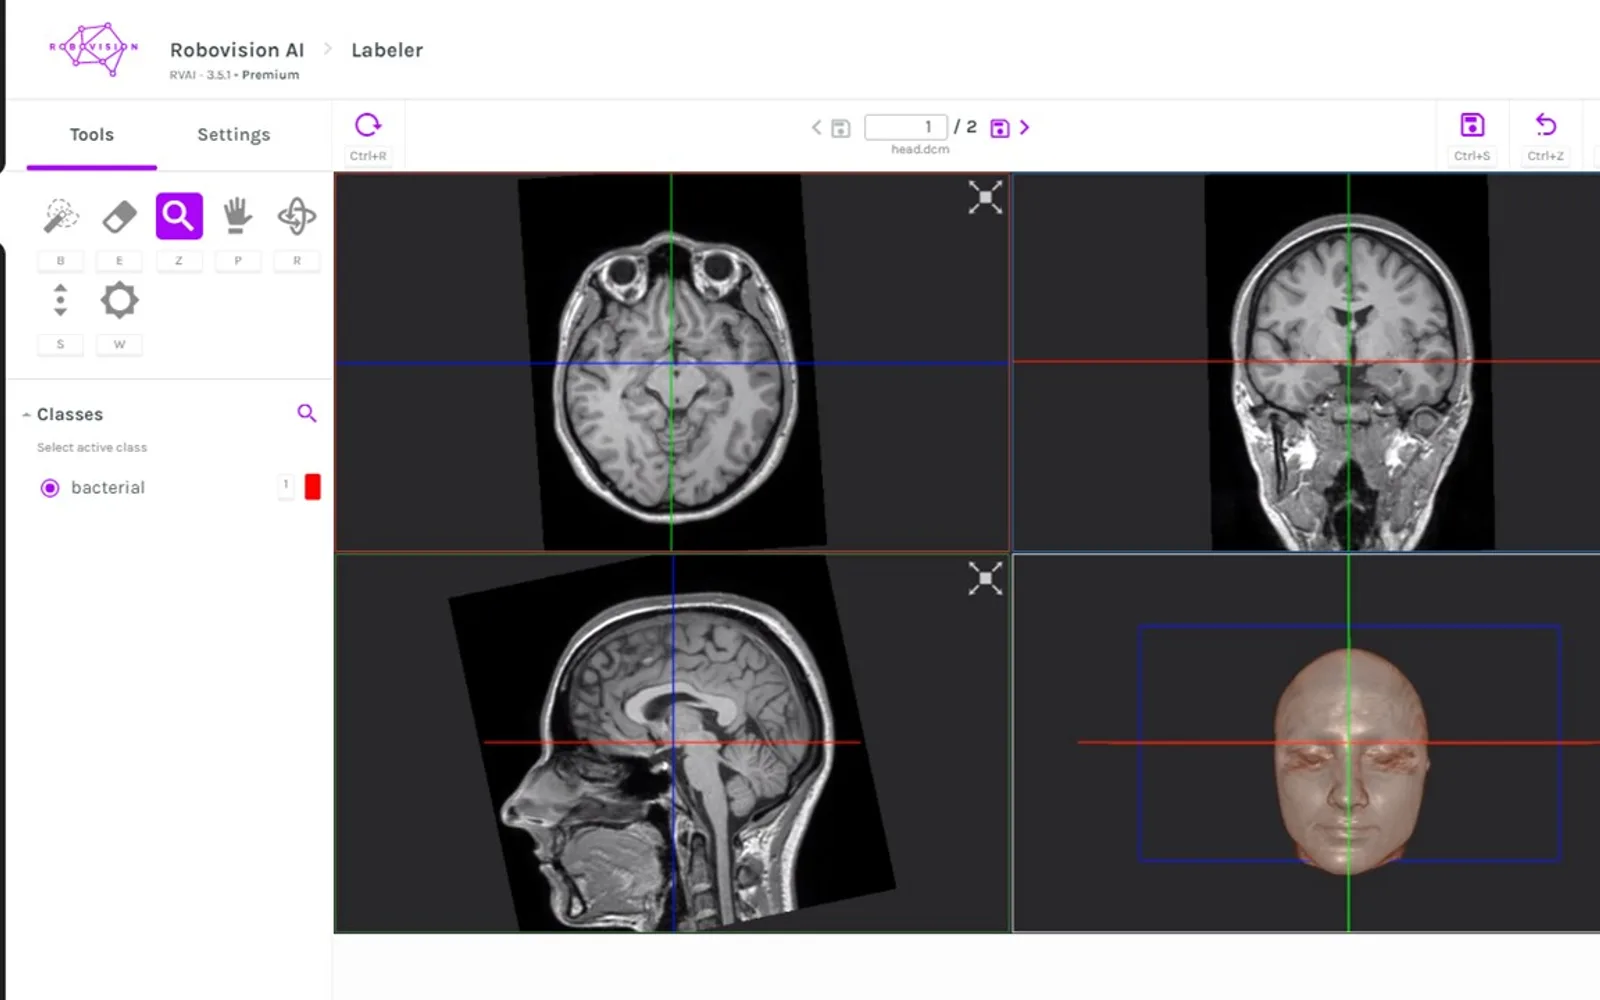Pick the slice scroll tool

coord(61,300)
